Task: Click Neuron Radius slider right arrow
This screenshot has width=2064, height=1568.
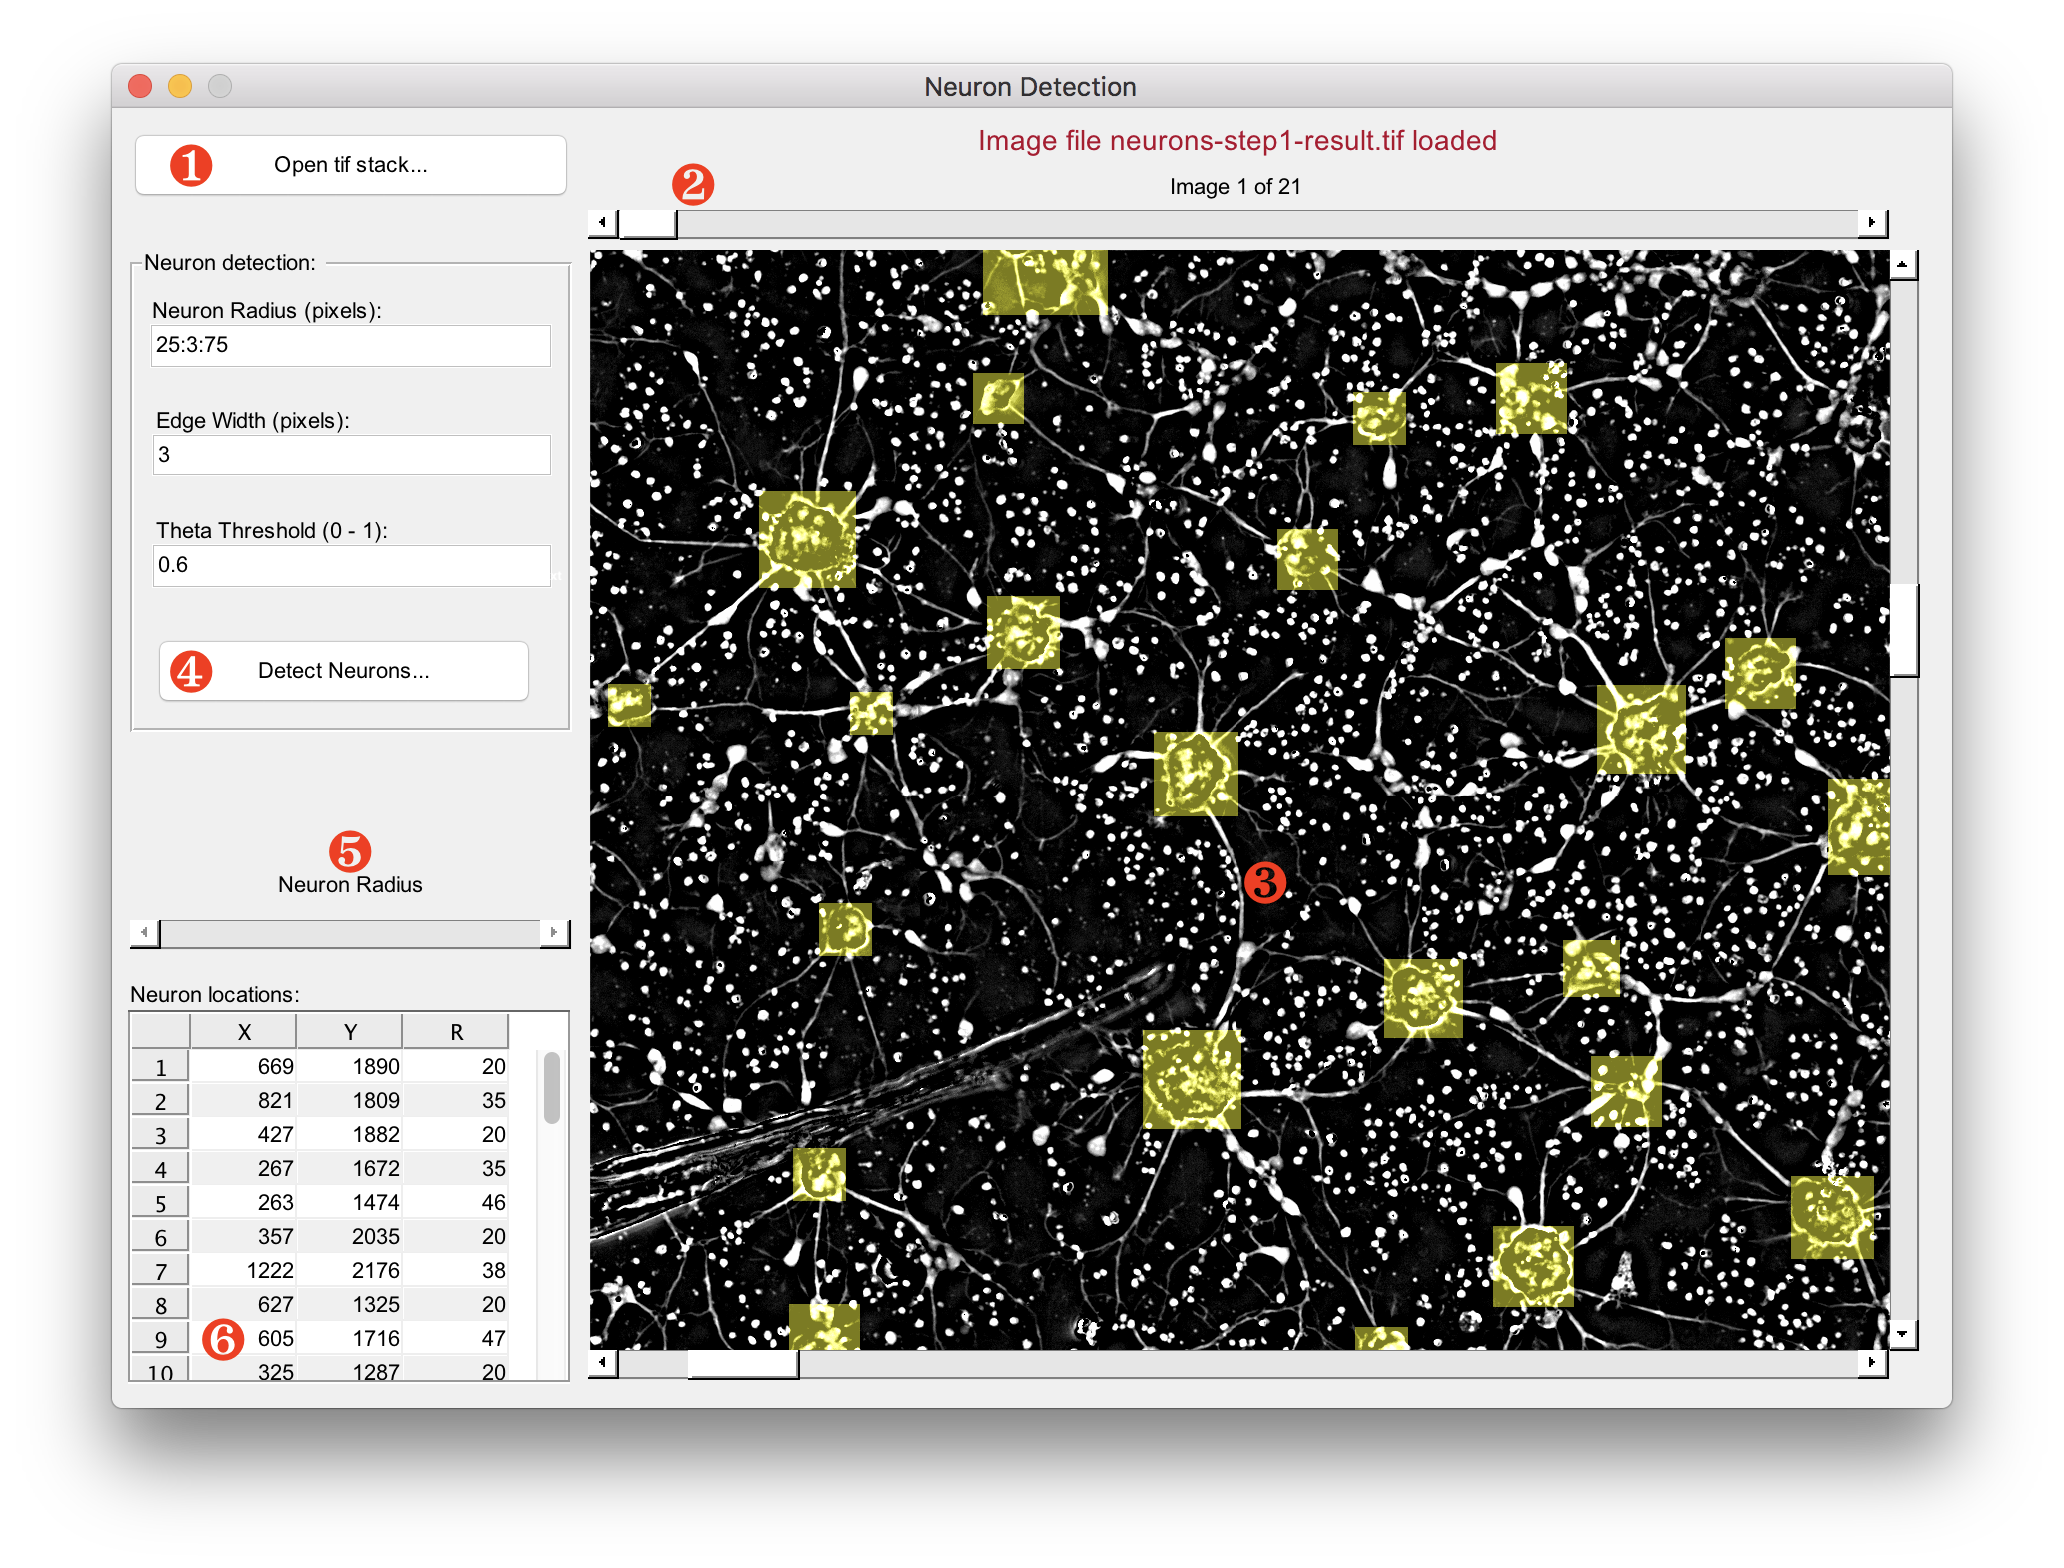Action: coord(554,932)
